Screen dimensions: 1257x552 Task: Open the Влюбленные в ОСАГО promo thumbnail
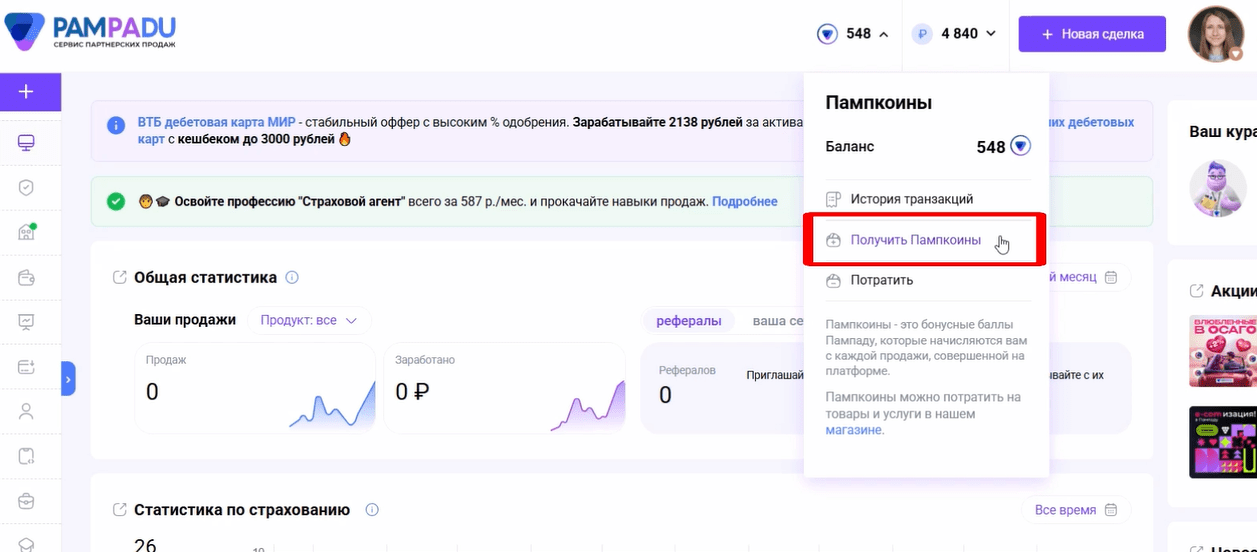[x=1223, y=351]
